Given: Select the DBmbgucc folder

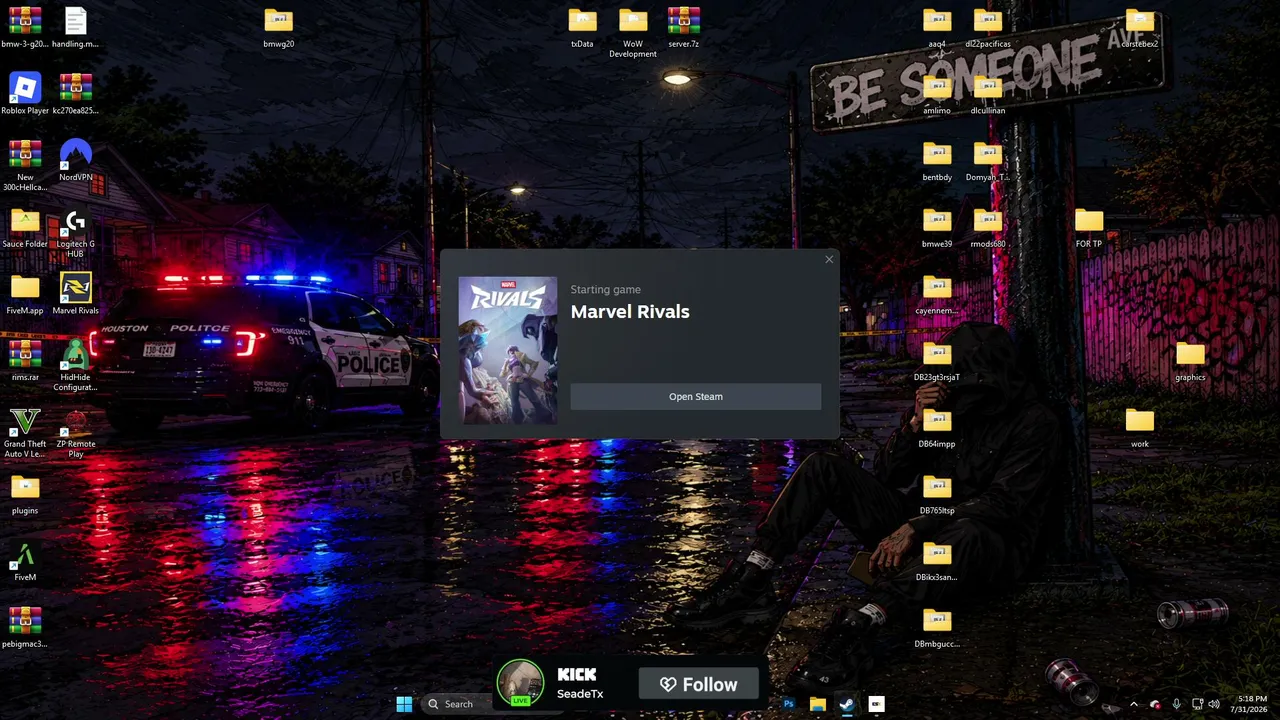Looking at the screenshot, I should (x=937, y=628).
